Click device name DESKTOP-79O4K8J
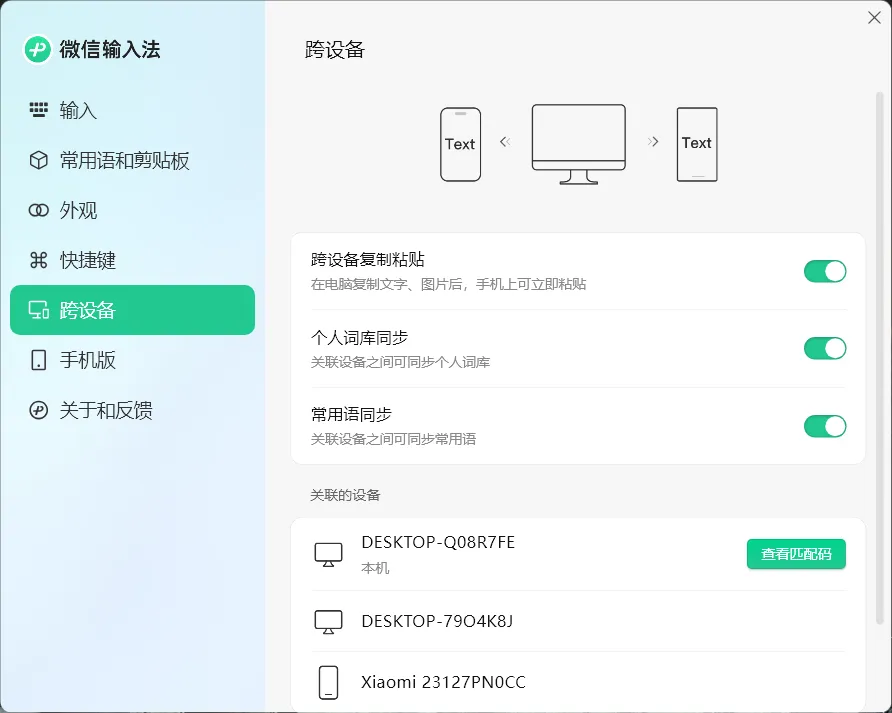This screenshot has width=892, height=713. click(x=437, y=621)
